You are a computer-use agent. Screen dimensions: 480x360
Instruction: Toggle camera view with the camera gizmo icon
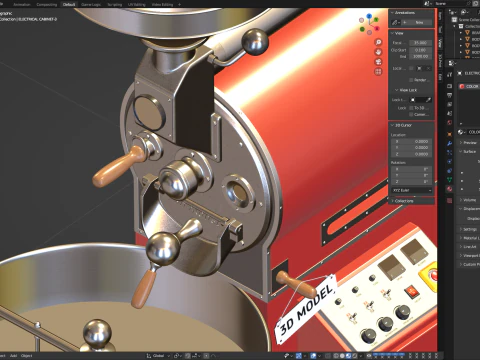click(378, 62)
